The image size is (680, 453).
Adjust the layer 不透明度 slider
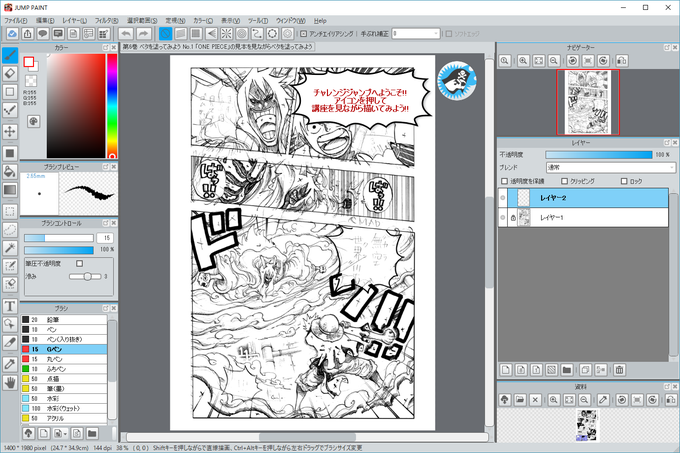point(598,154)
